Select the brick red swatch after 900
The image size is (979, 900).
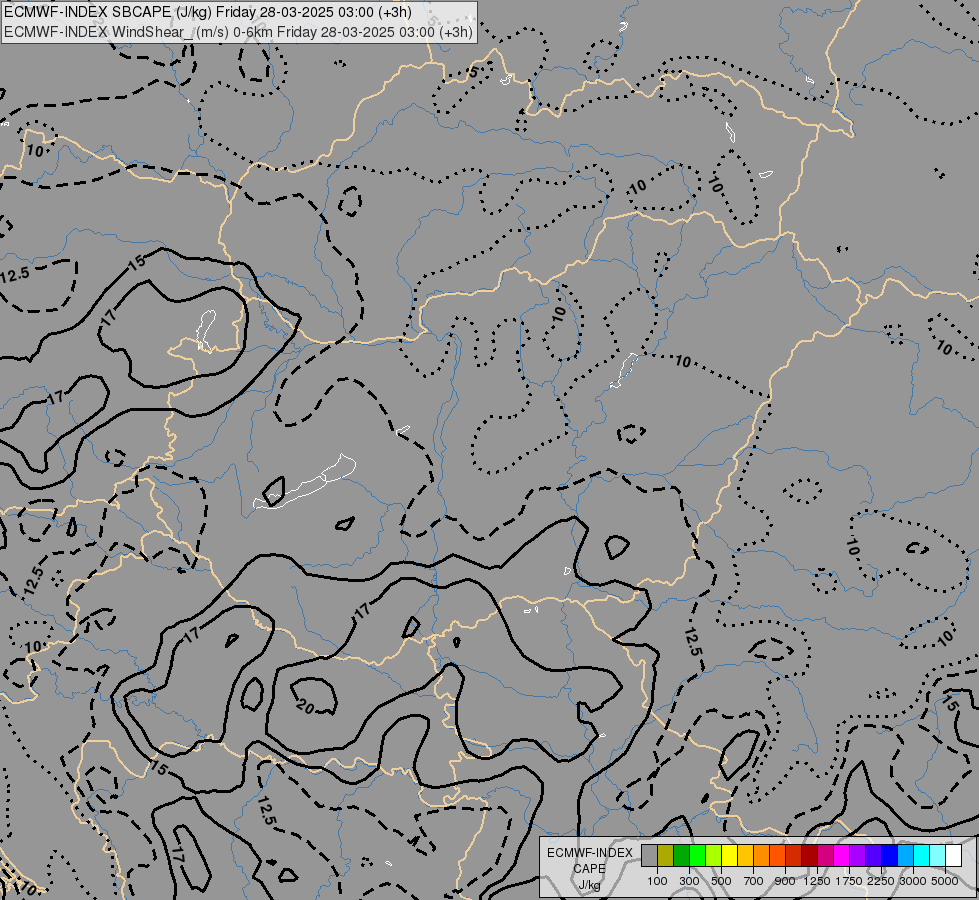794,855
